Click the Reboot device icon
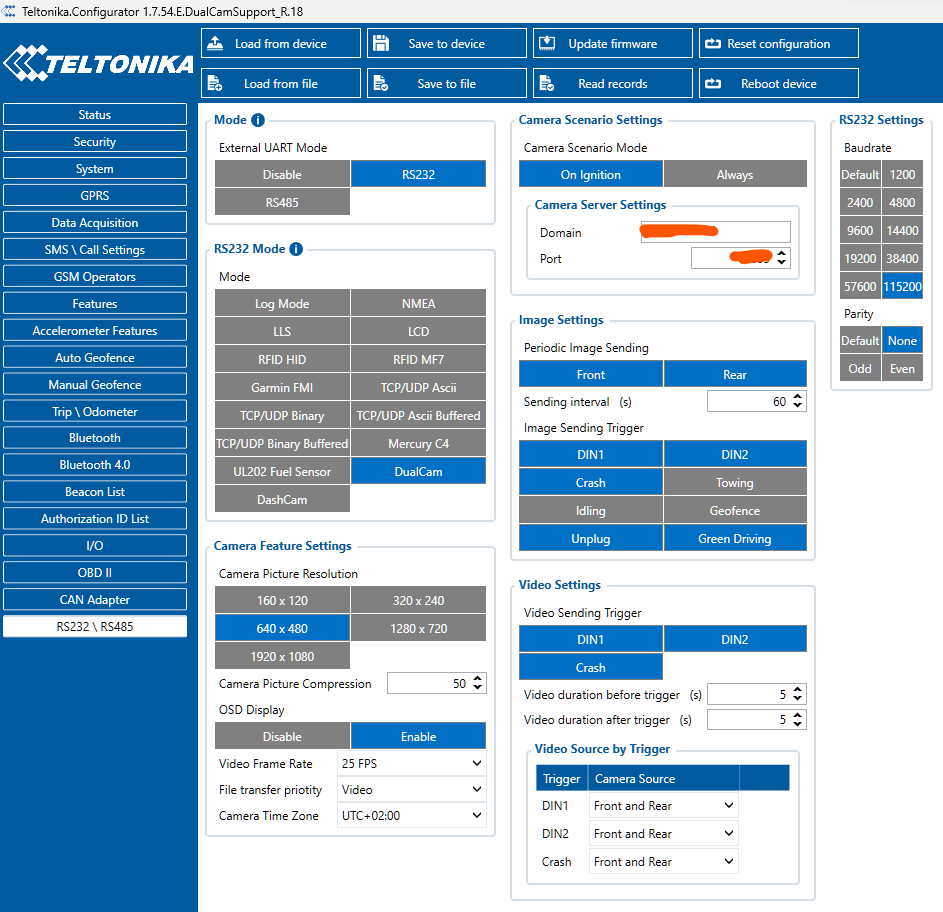The image size is (943, 912). (x=713, y=83)
